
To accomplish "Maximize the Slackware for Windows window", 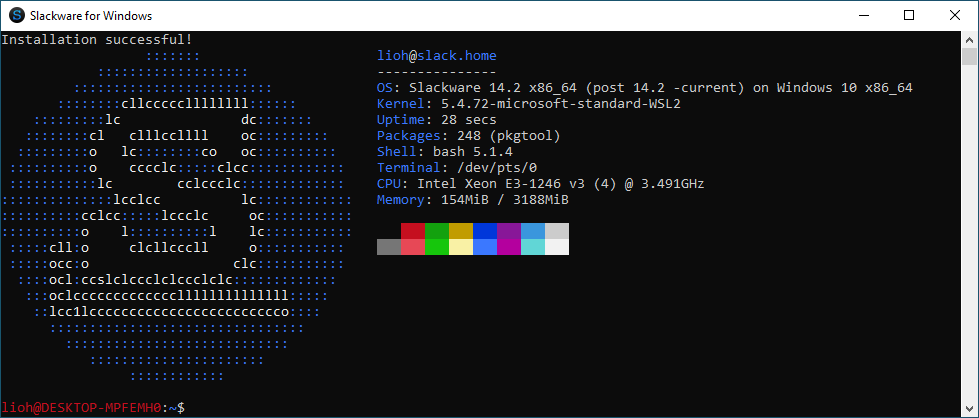I will point(909,16).
